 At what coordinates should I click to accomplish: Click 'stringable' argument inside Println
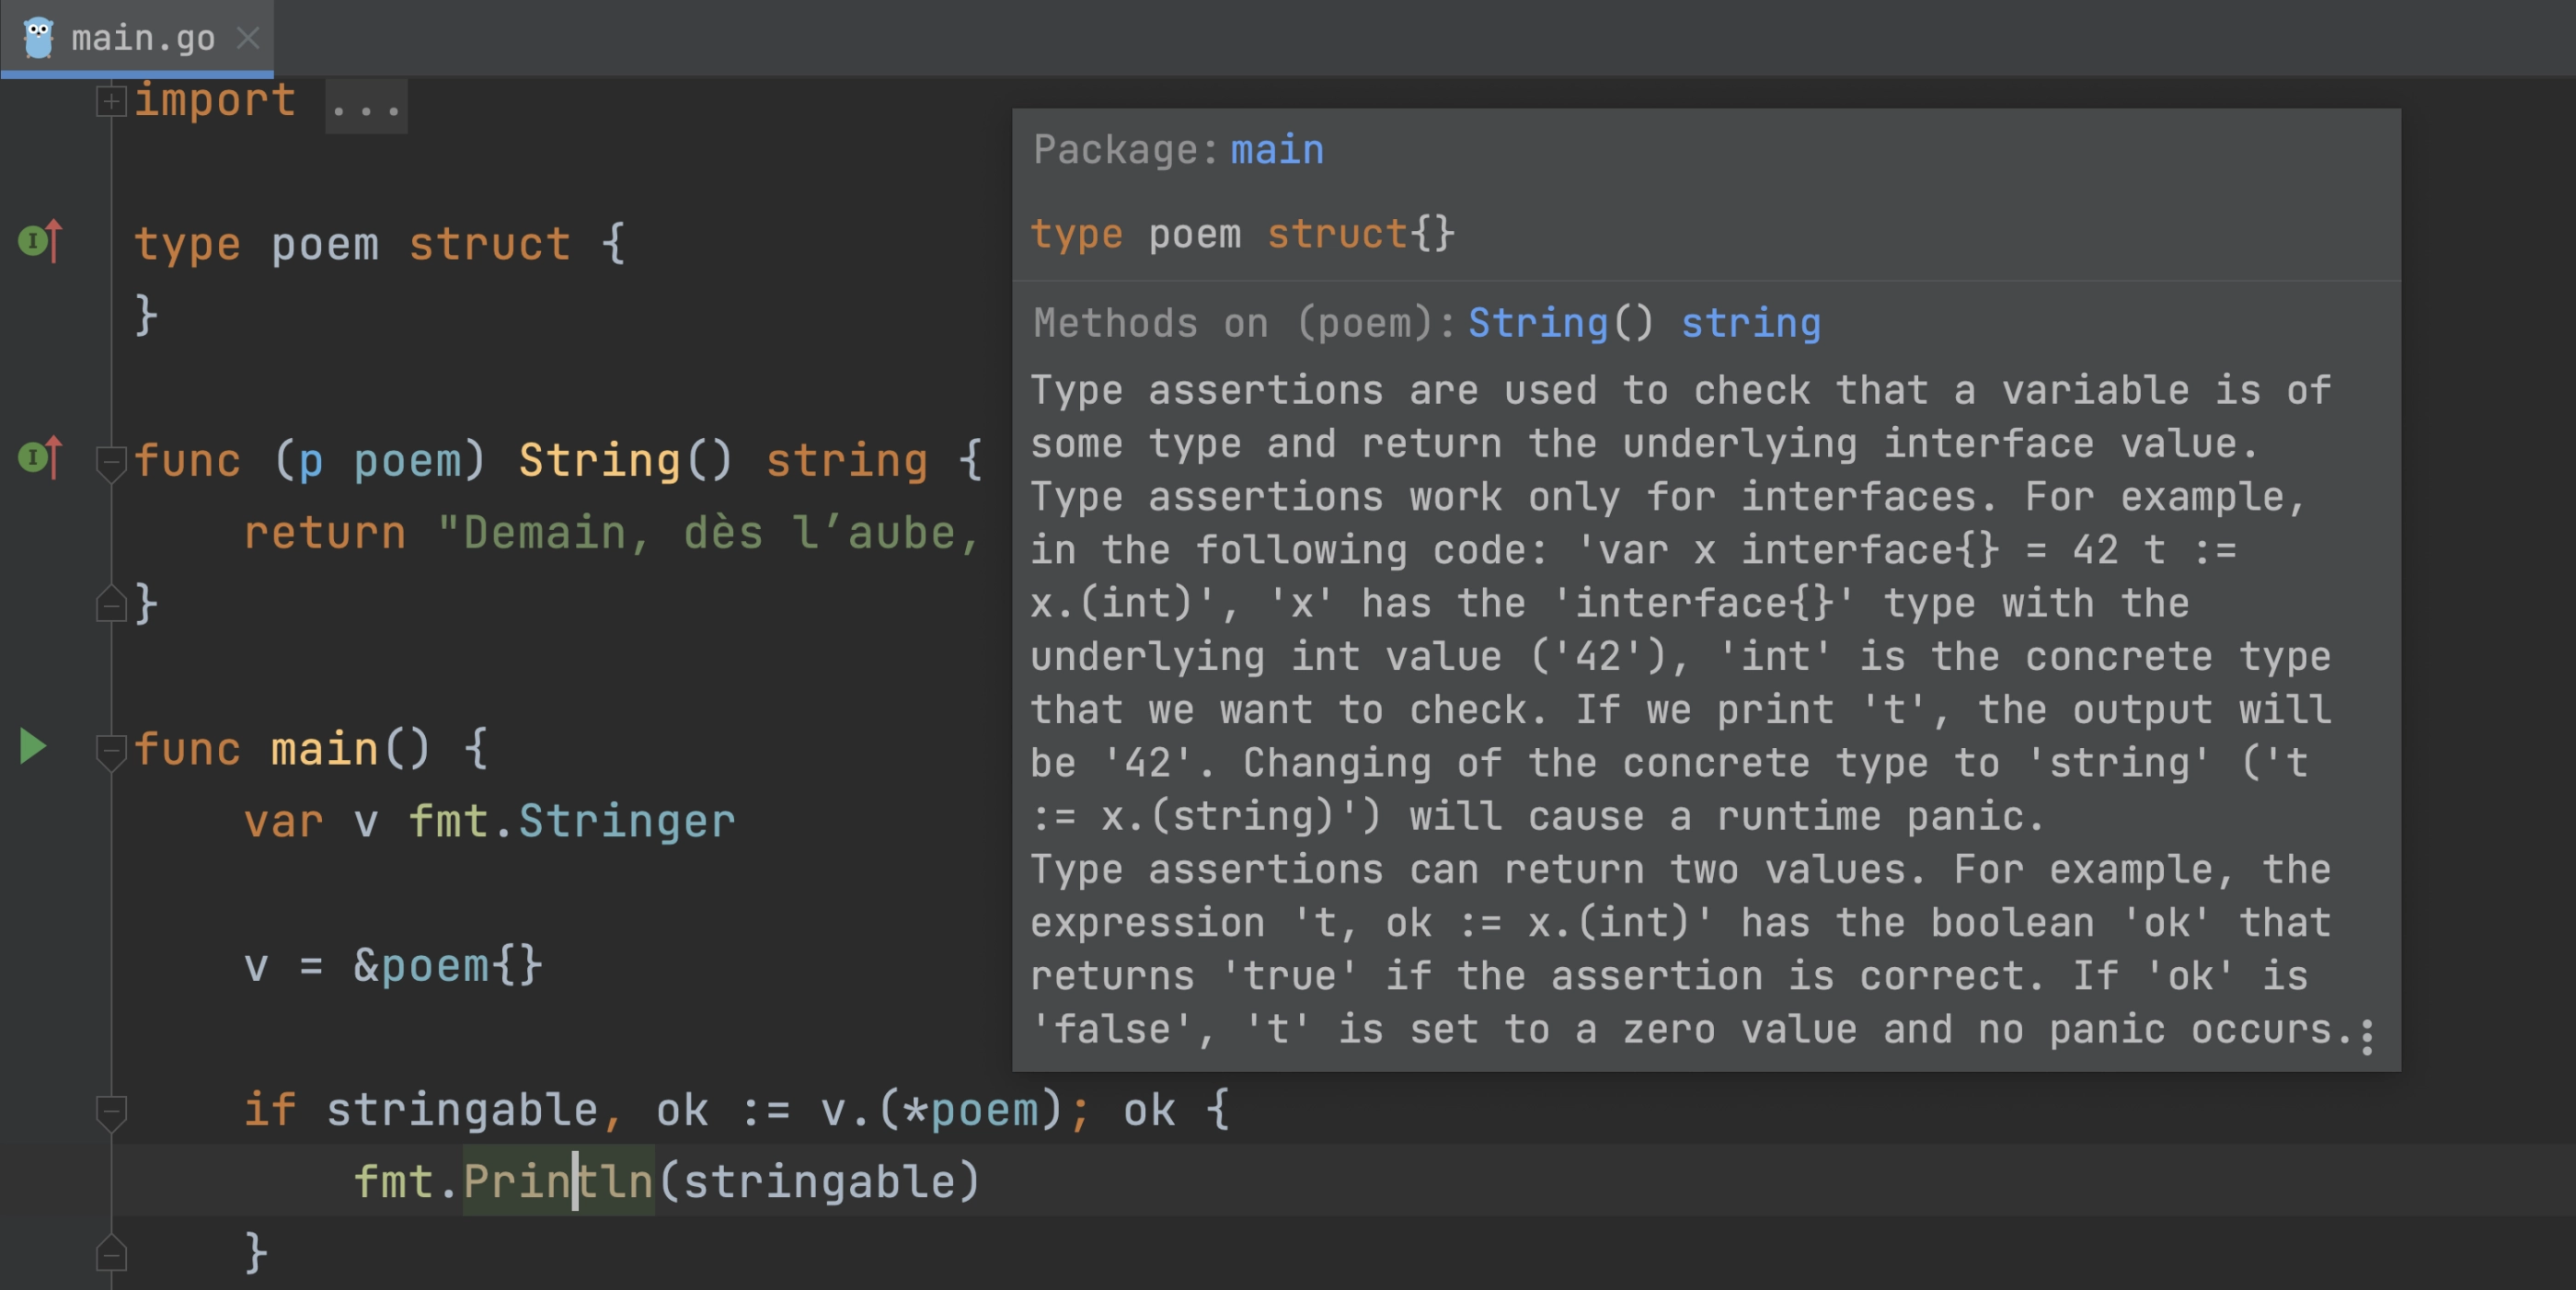(x=819, y=1182)
